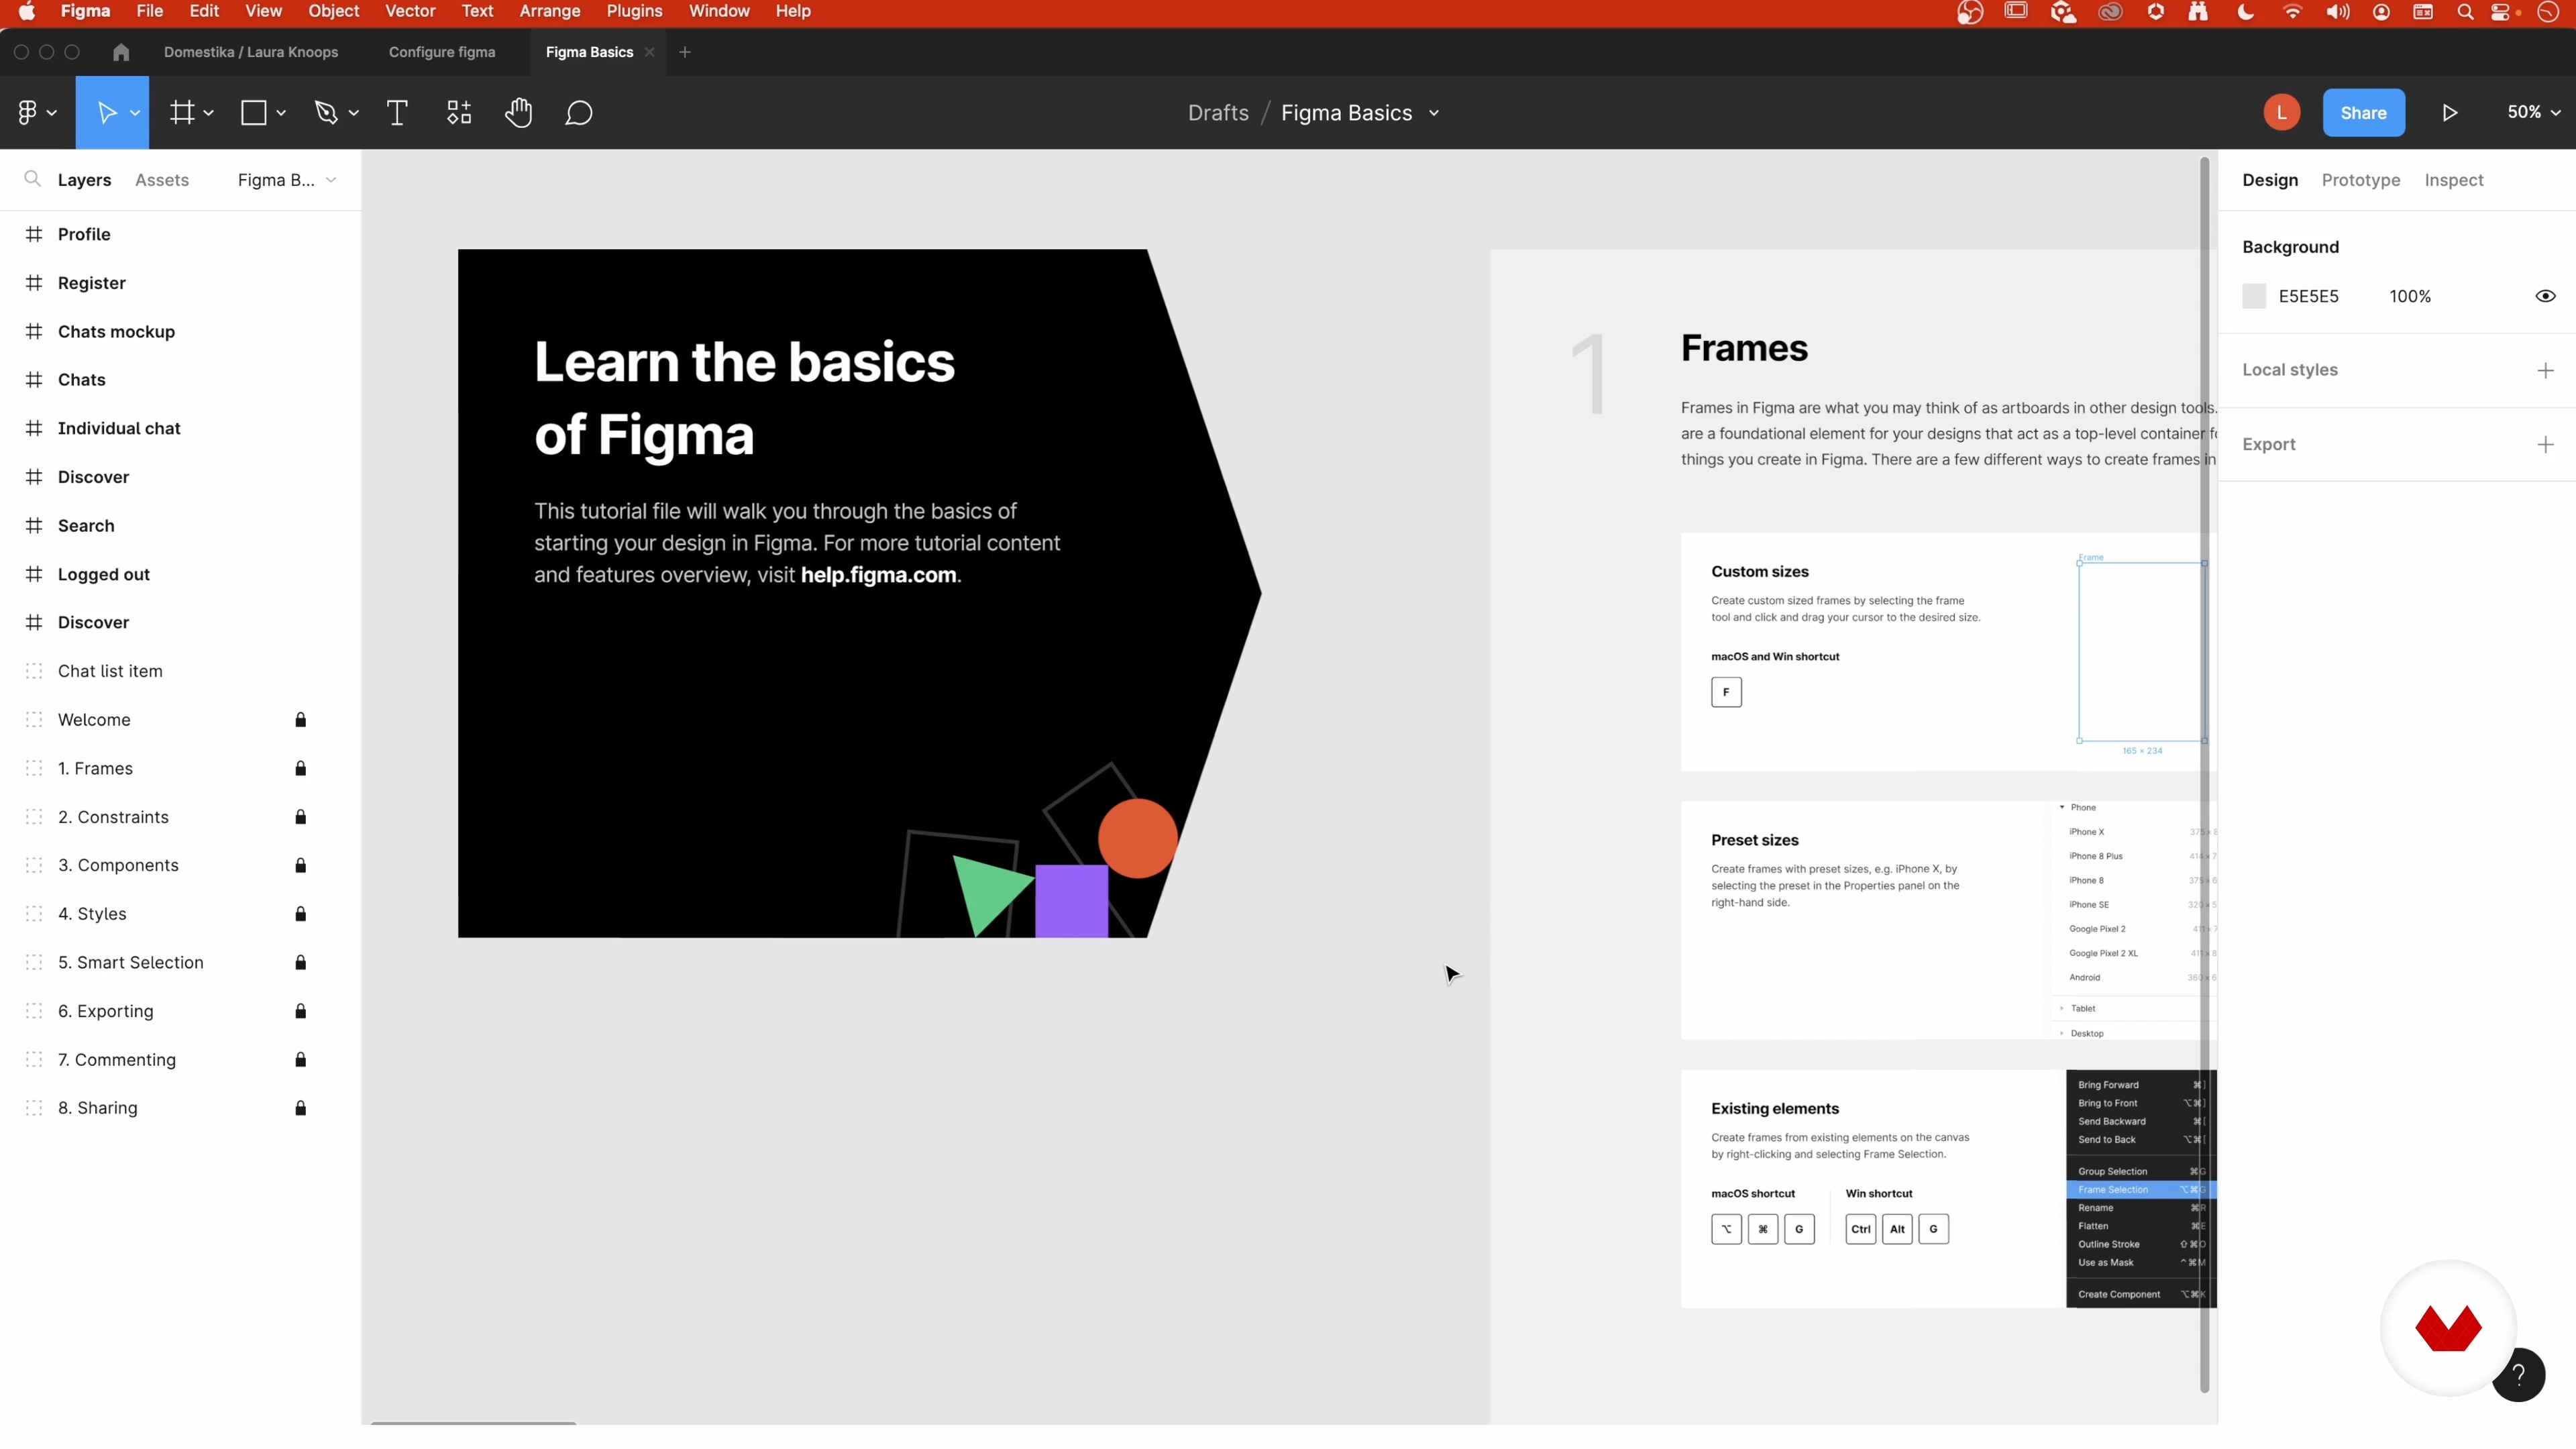Open the Figma Basics file title dropdown
Image resolution: width=2576 pixels, height=1449 pixels.
[x=1434, y=113]
